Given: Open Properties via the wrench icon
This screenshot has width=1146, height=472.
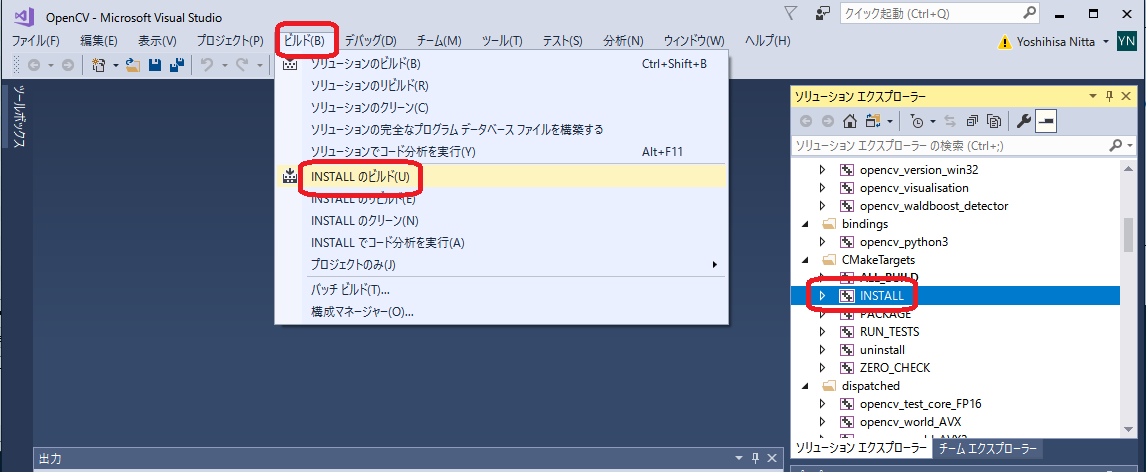Looking at the screenshot, I should 1023,121.
